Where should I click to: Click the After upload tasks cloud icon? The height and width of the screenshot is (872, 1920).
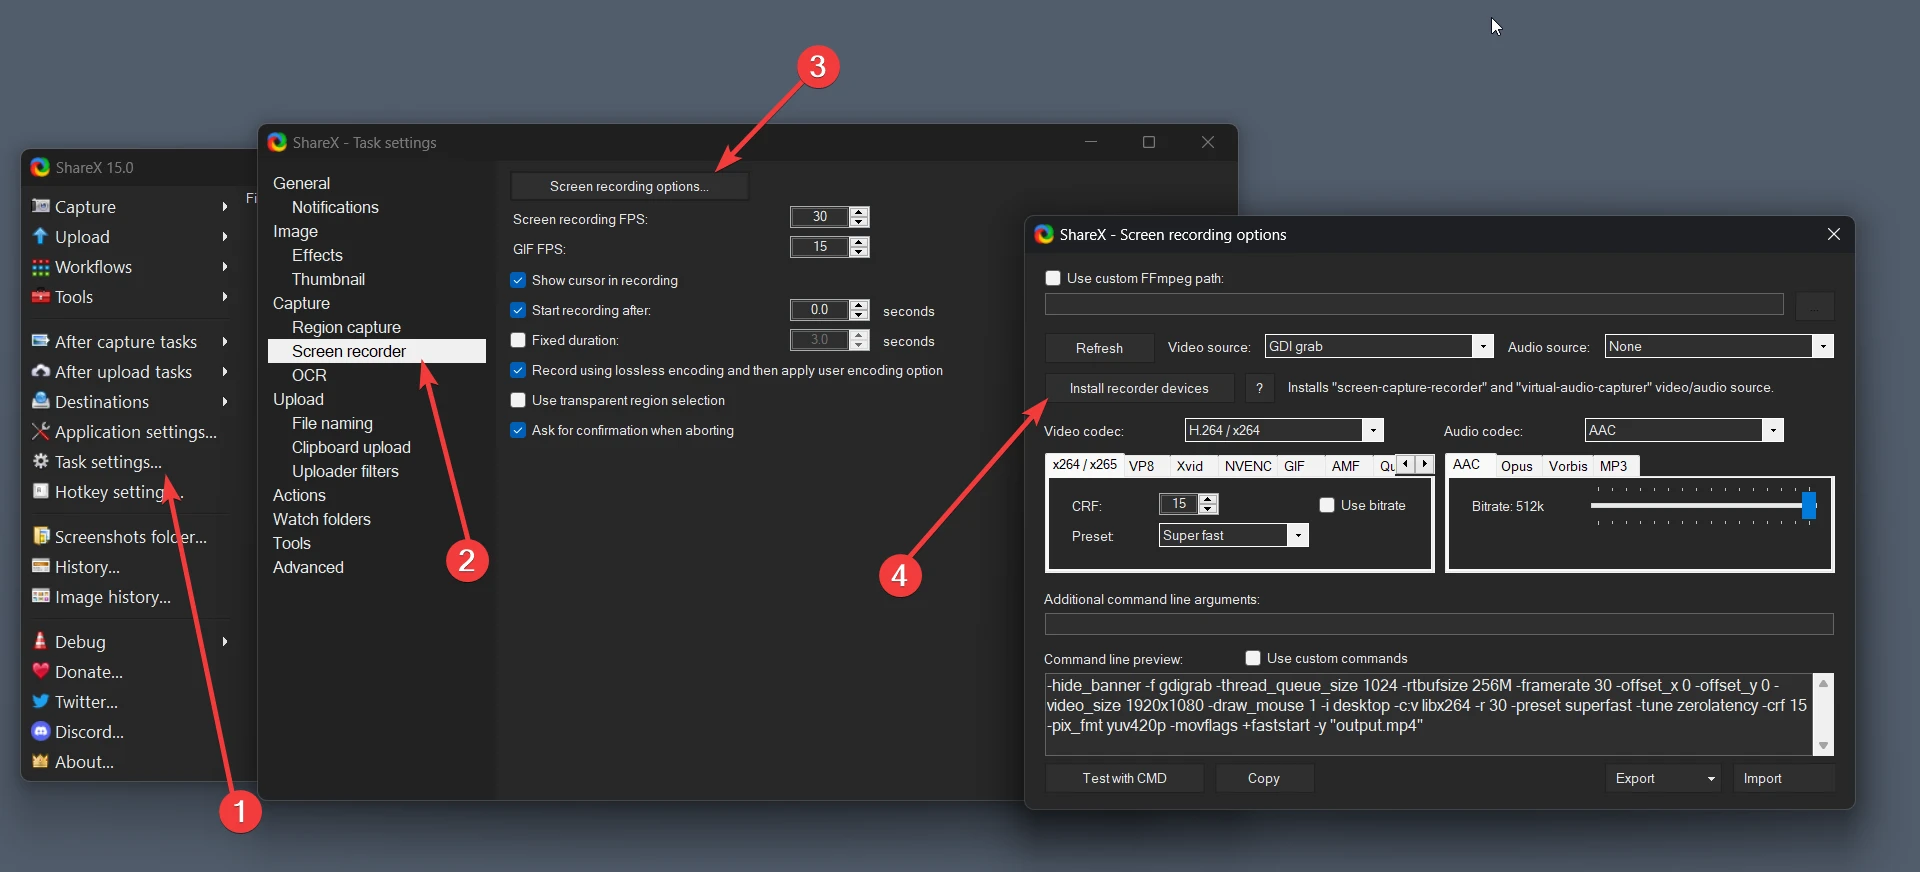pyautogui.click(x=41, y=371)
